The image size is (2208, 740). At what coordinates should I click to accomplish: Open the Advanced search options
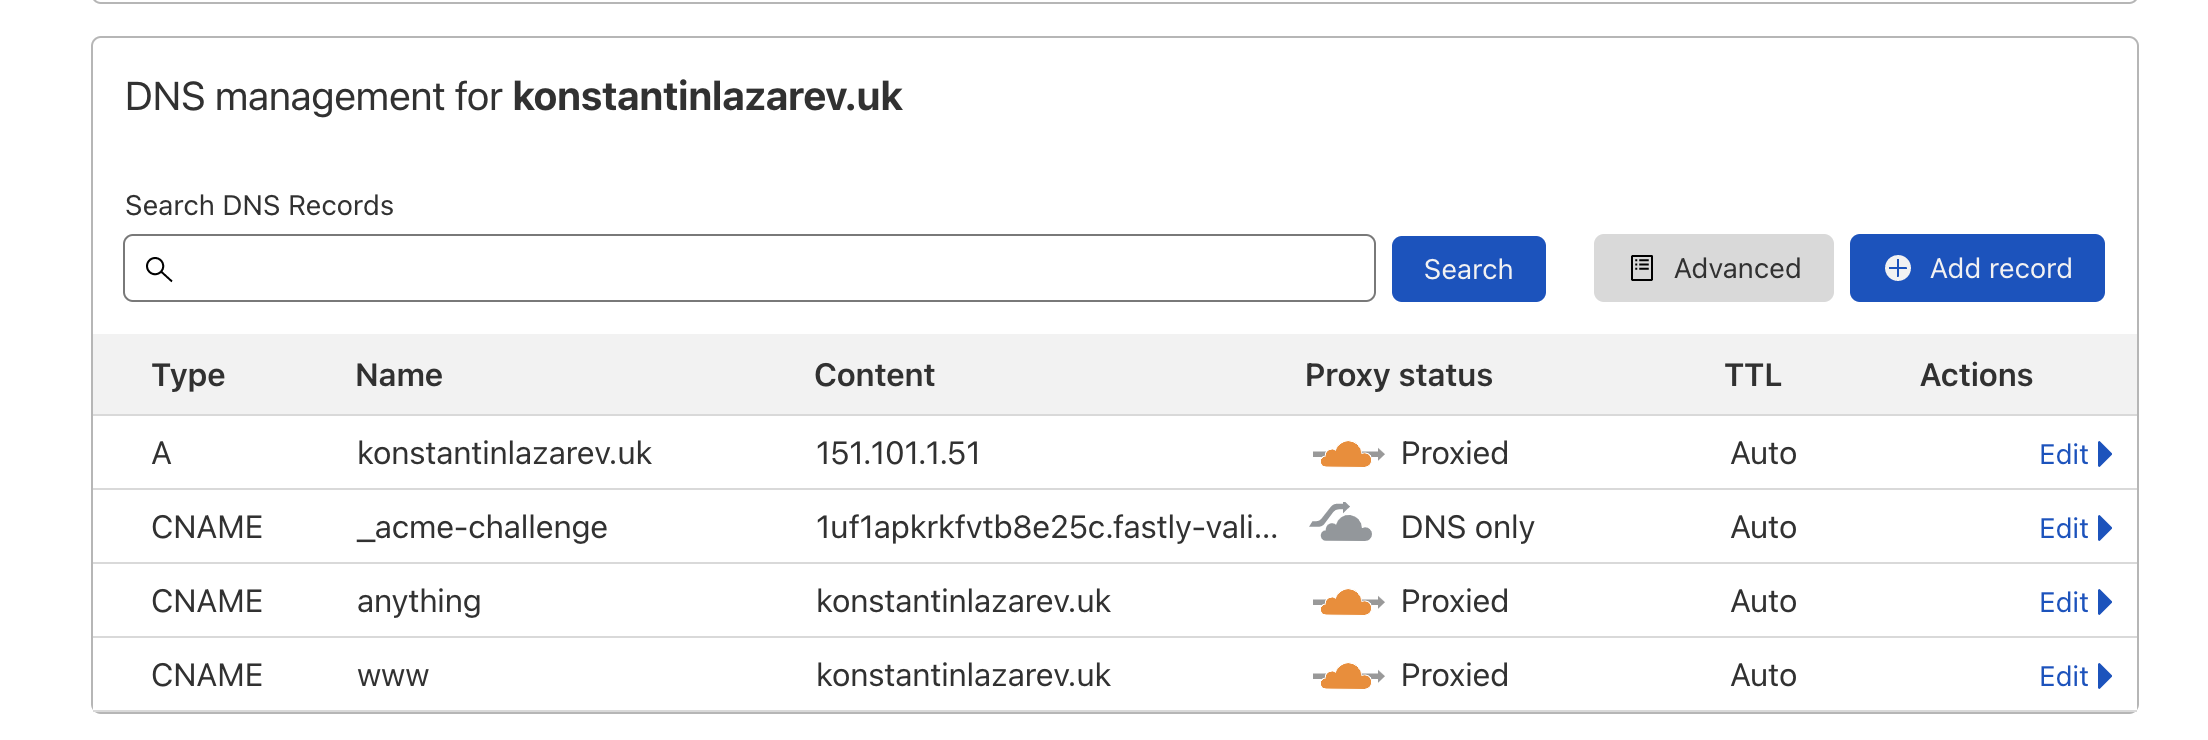1713,268
